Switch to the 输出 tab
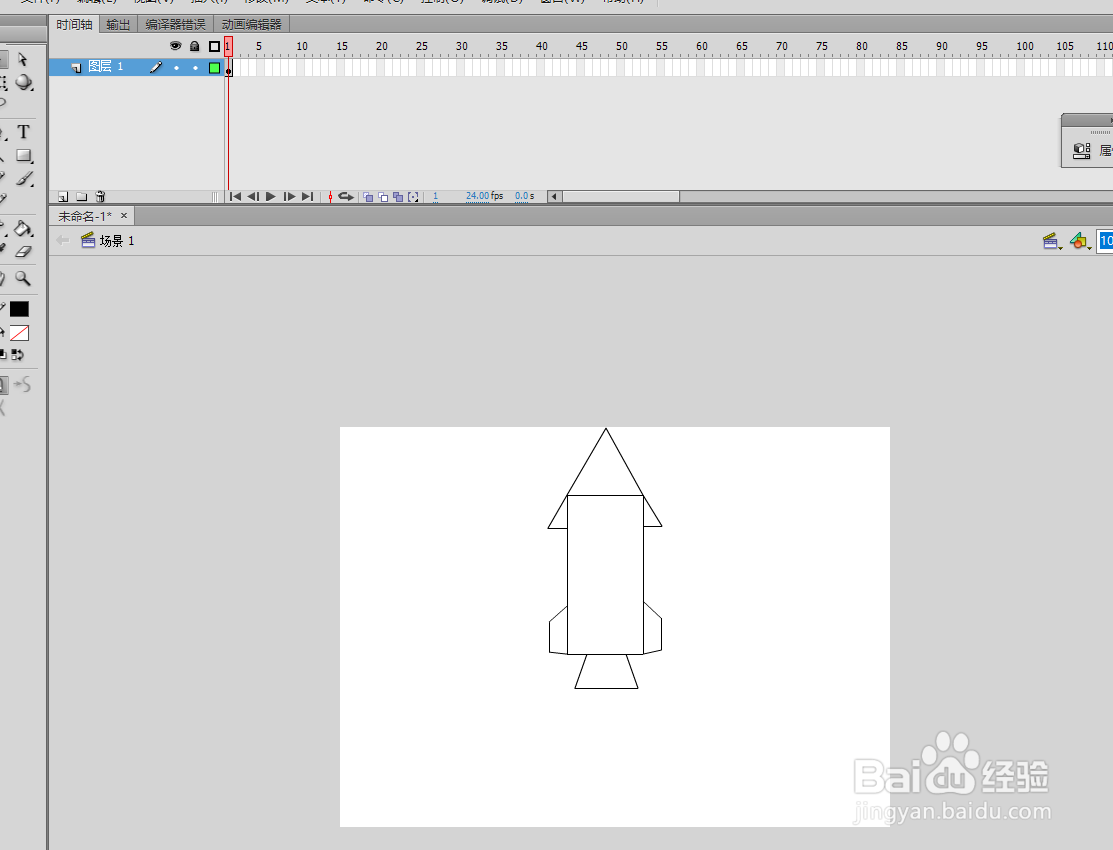Viewport: 1113px width, 850px height. [x=117, y=24]
